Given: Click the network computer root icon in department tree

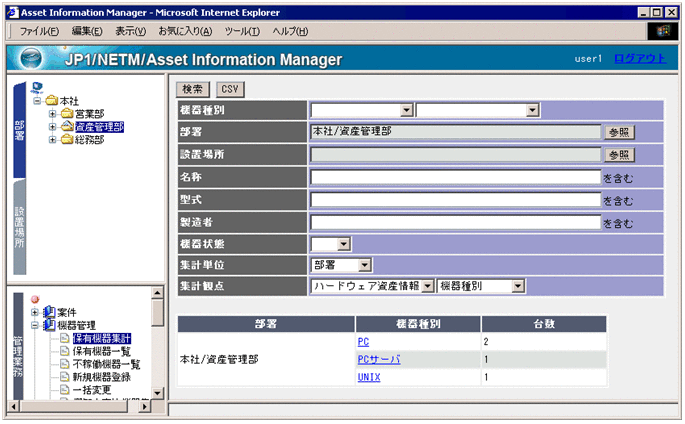Looking at the screenshot, I should tap(37, 88).
